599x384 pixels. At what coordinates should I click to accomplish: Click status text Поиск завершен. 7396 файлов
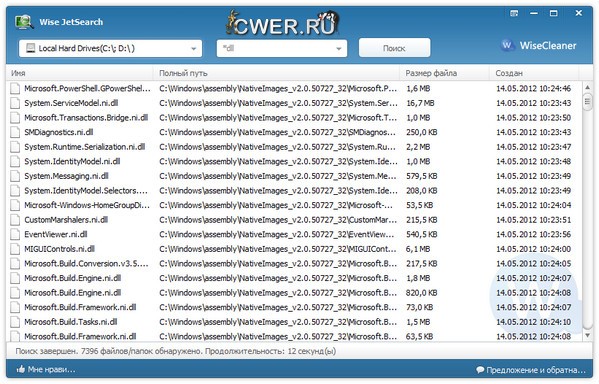point(176,351)
